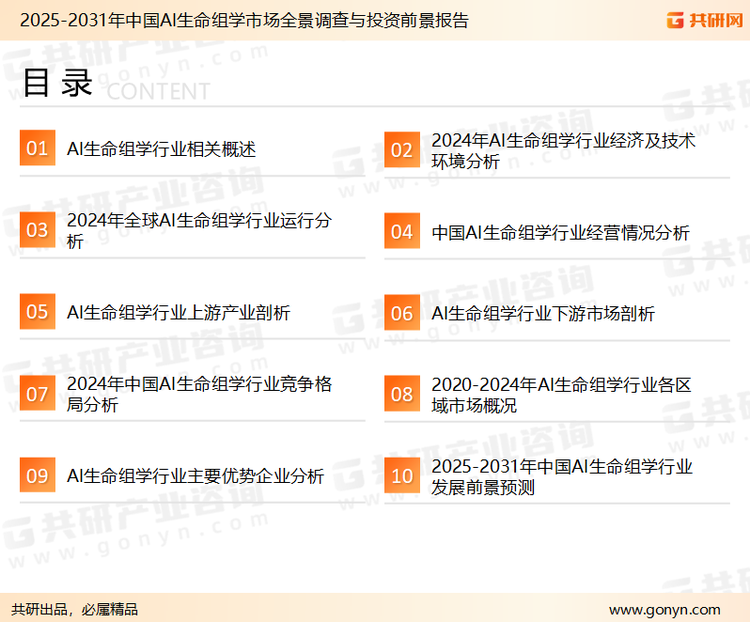
Task: Open the www.gonyn.com footer link
Action: pos(664,610)
